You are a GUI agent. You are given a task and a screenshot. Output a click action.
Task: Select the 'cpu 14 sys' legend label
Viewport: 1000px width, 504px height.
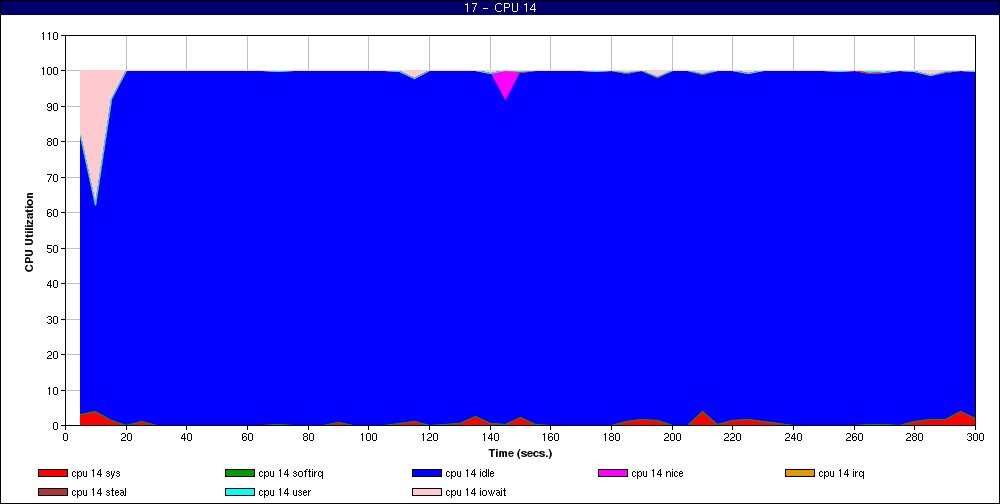coord(96,473)
